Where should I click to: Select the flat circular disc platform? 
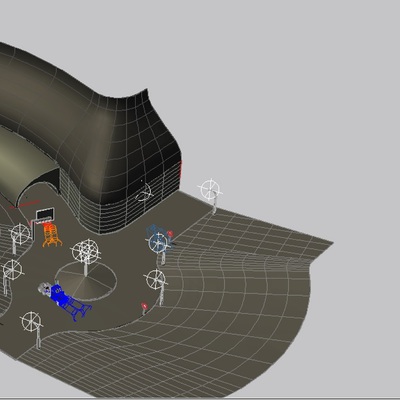86,281
